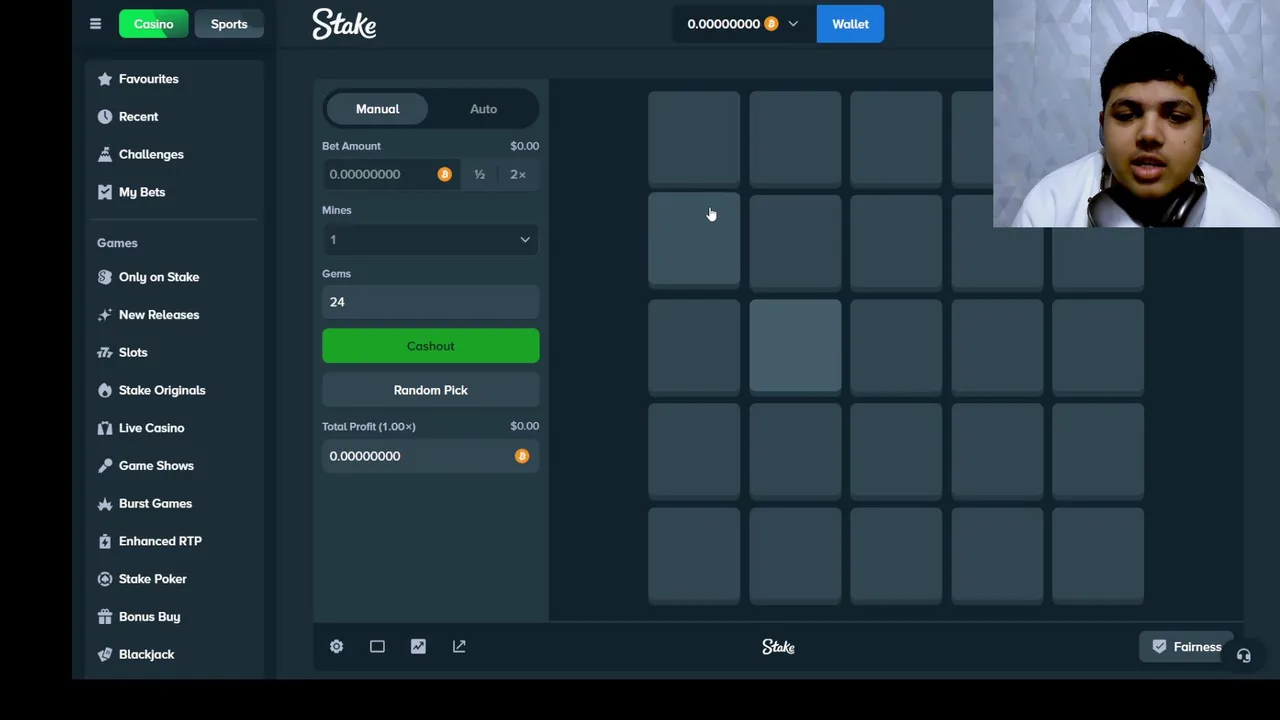
Task: Switch to Sports section
Action: point(229,24)
